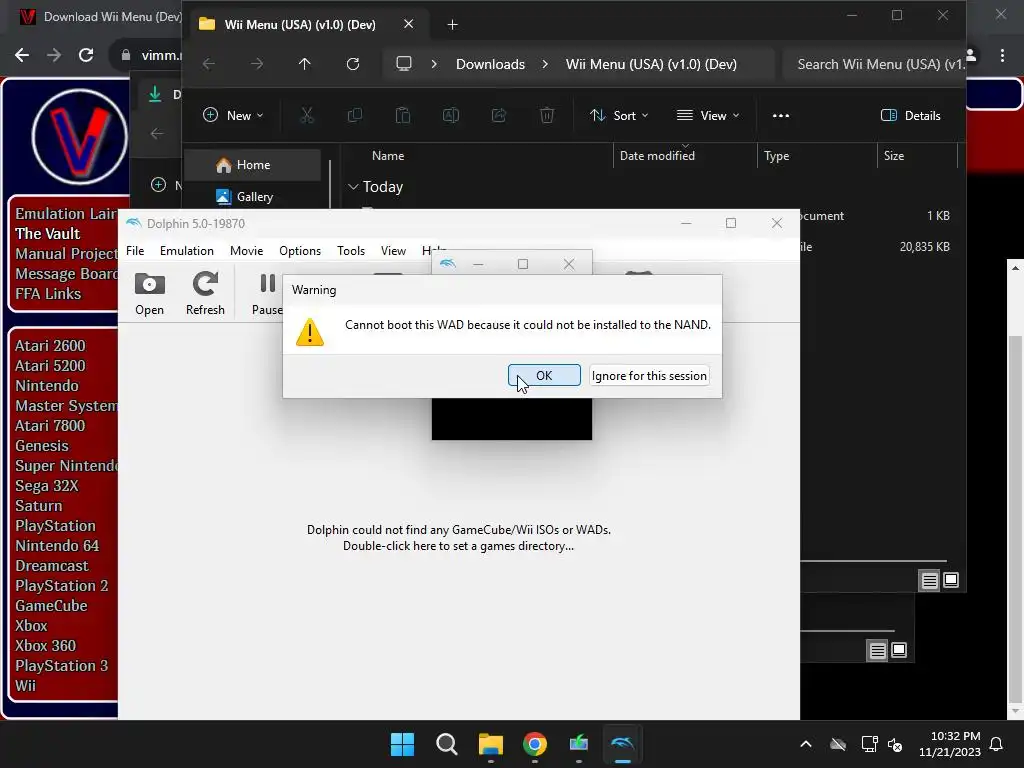Pause emulation in Dolphin toolbar
Viewport: 1024px width, 768px height.
(x=267, y=294)
